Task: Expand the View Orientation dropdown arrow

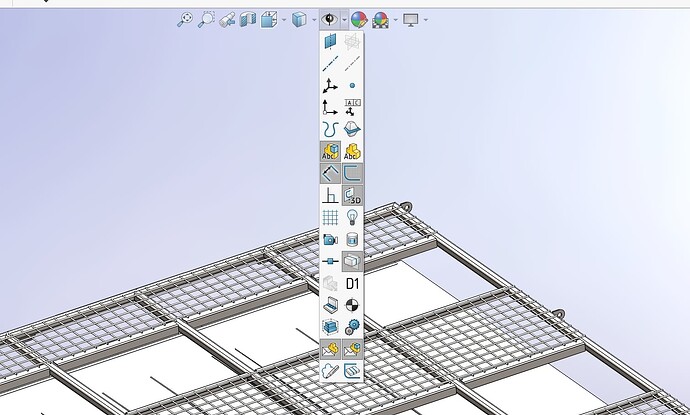Action: tap(285, 19)
